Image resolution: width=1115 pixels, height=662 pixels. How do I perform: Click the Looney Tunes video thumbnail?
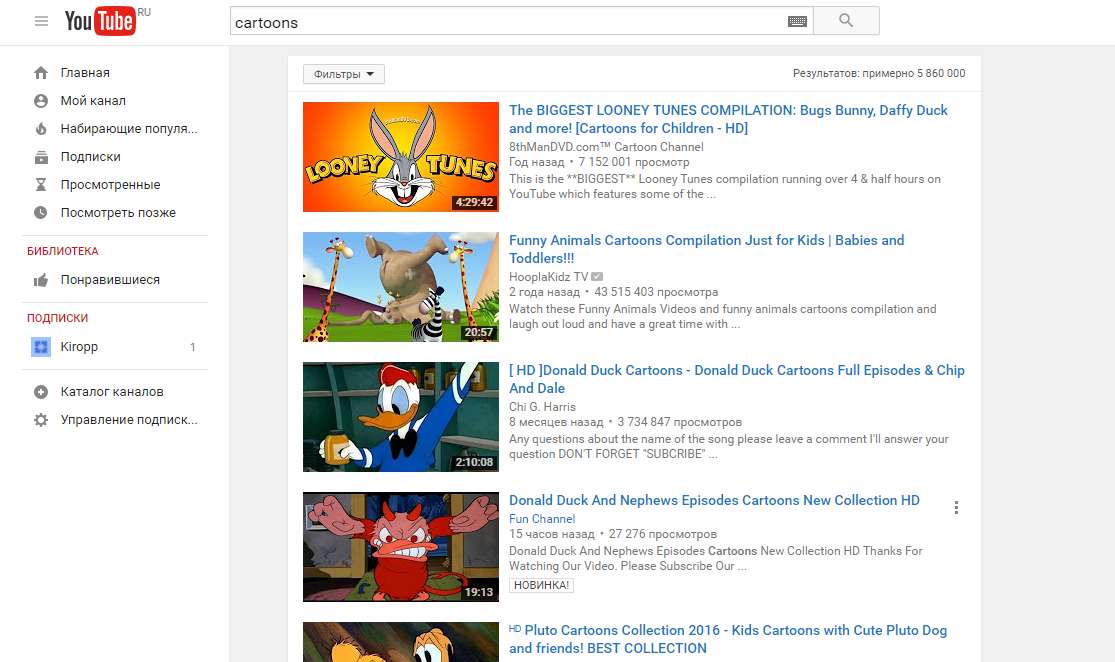coord(400,157)
